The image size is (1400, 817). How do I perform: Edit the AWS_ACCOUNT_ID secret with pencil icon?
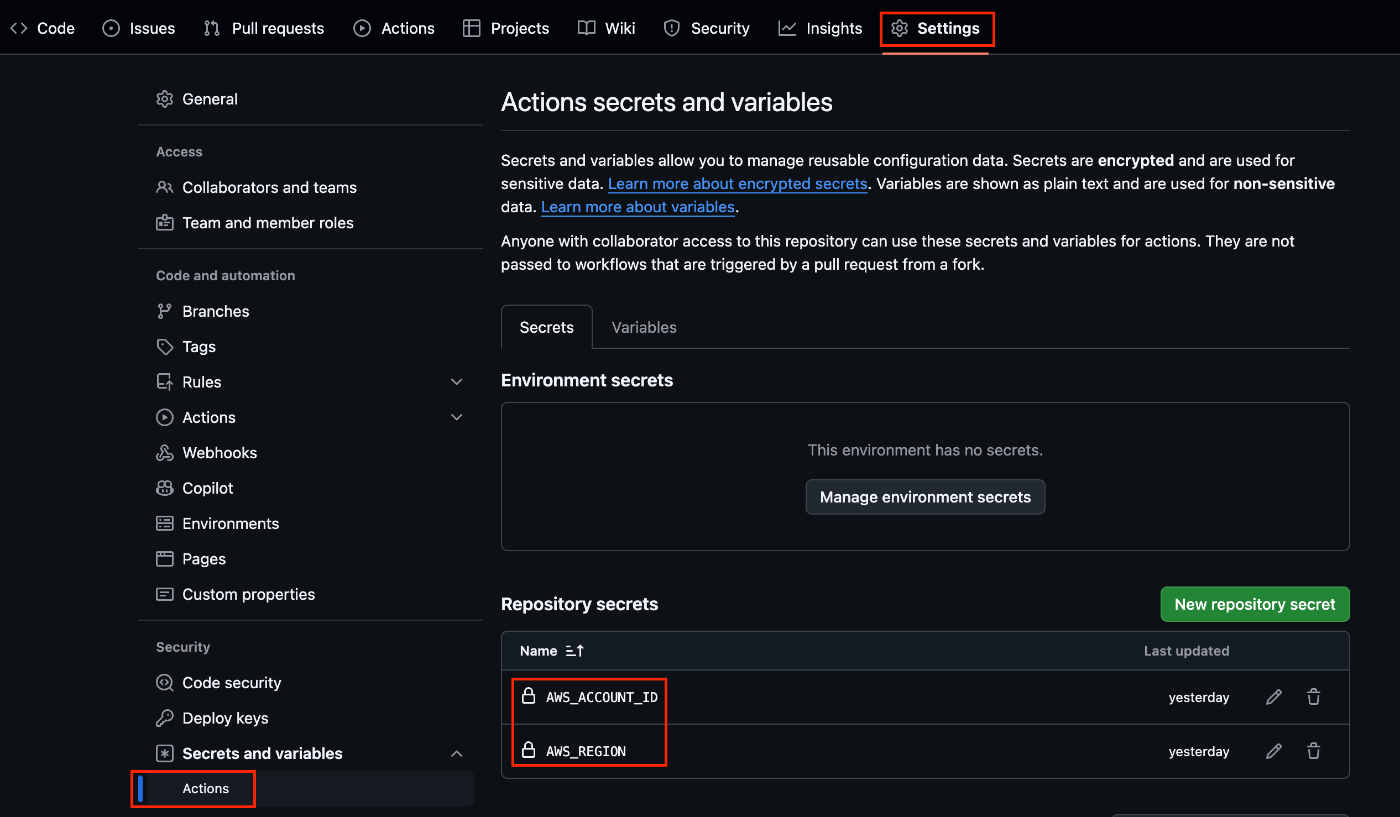[1274, 697]
